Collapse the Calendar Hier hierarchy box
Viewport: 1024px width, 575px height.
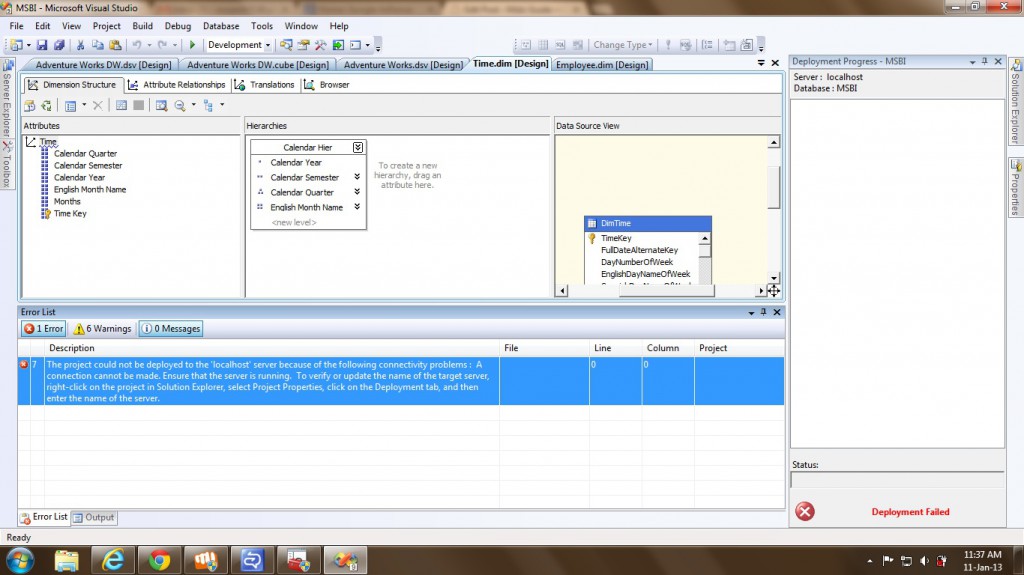[x=358, y=148]
